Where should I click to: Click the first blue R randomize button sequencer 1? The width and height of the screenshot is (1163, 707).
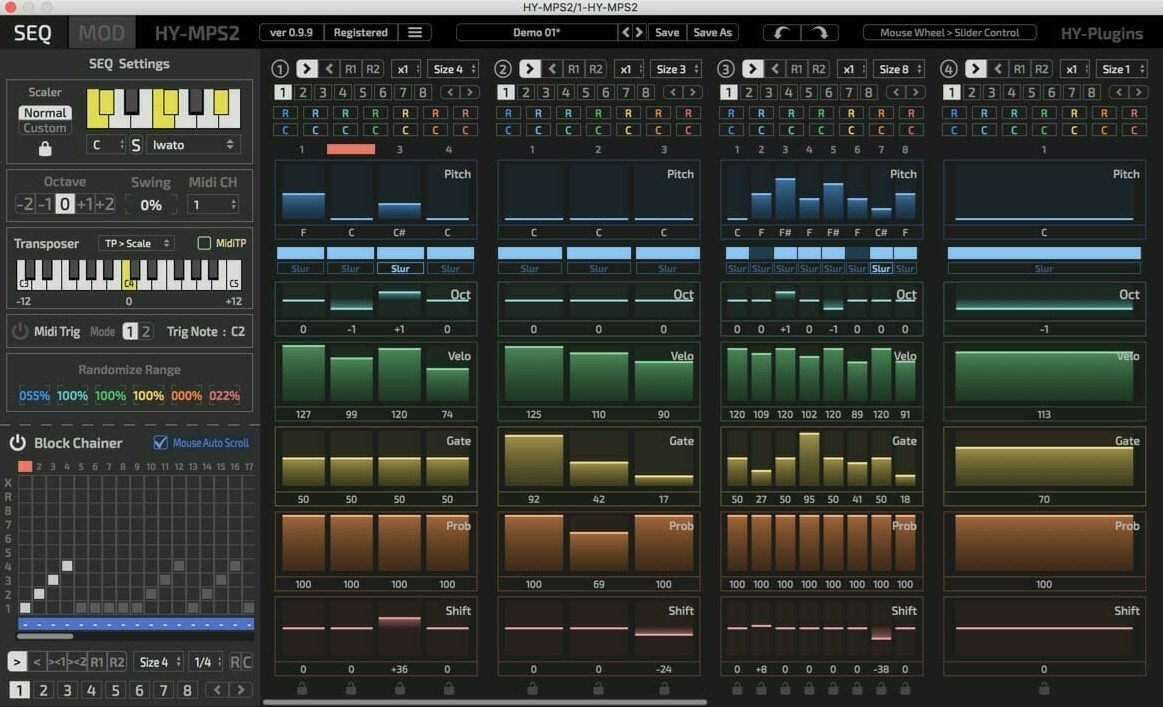286,114
